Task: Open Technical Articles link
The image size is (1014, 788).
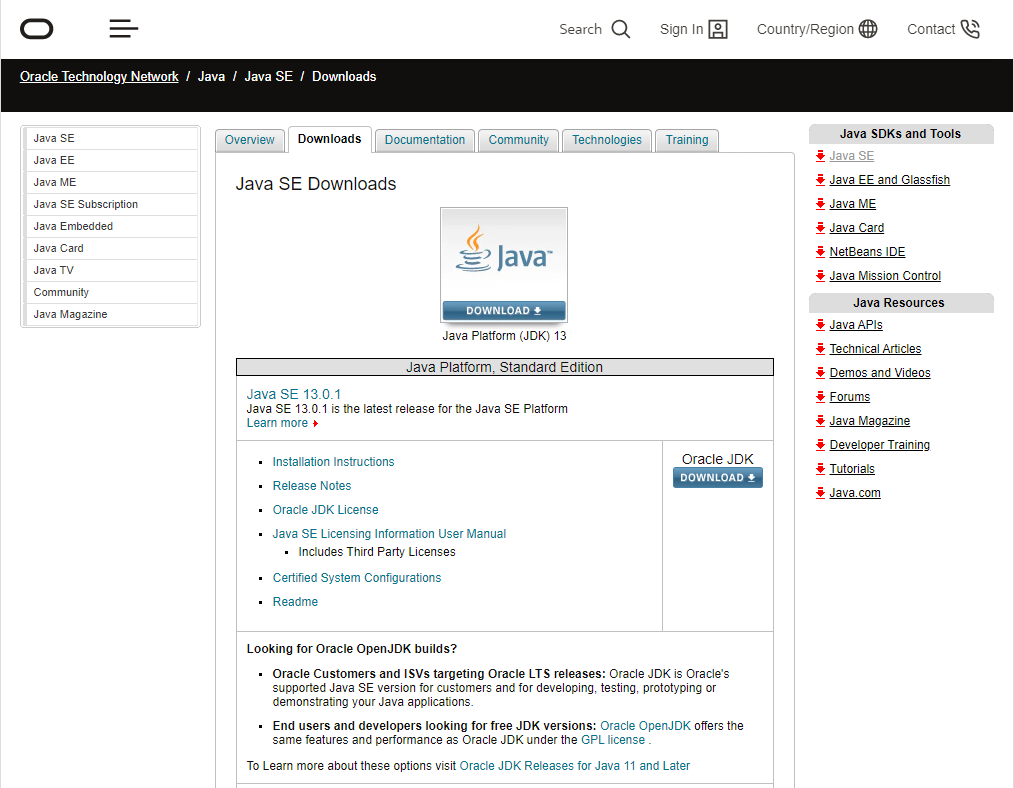Action: click(875, 348)
